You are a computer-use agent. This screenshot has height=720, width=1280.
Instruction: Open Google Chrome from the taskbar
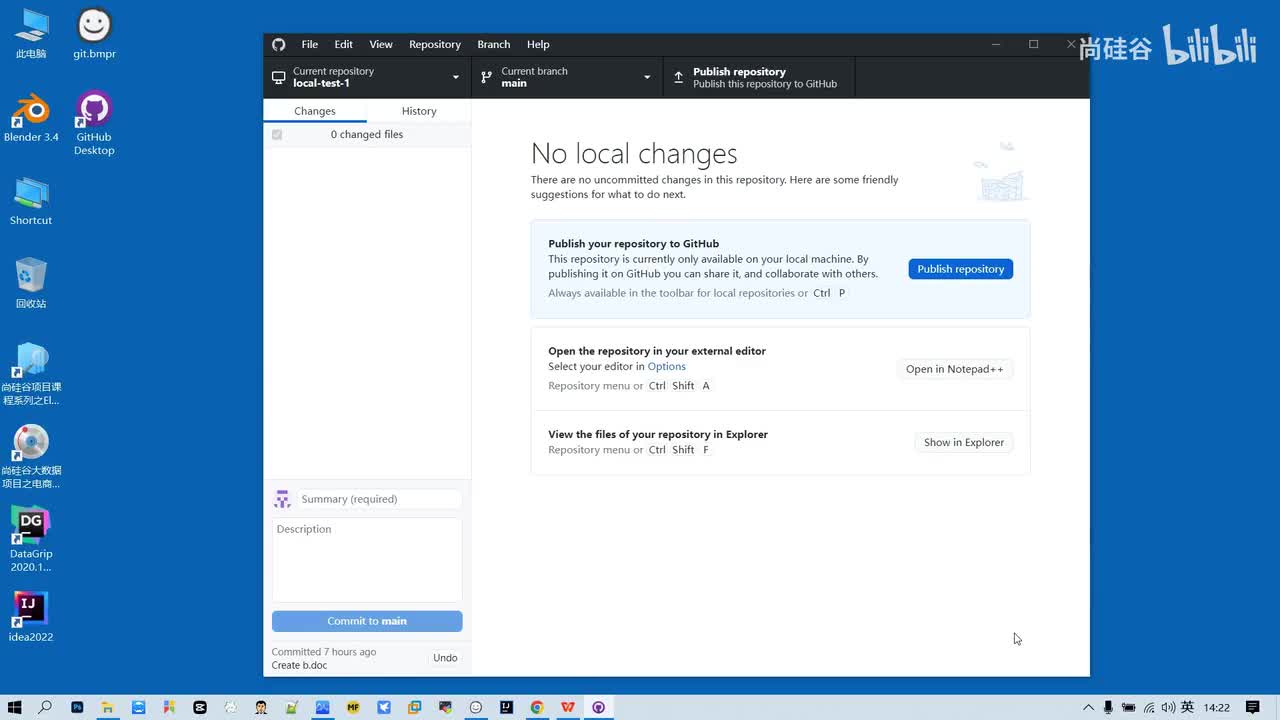tap(537, 707)
